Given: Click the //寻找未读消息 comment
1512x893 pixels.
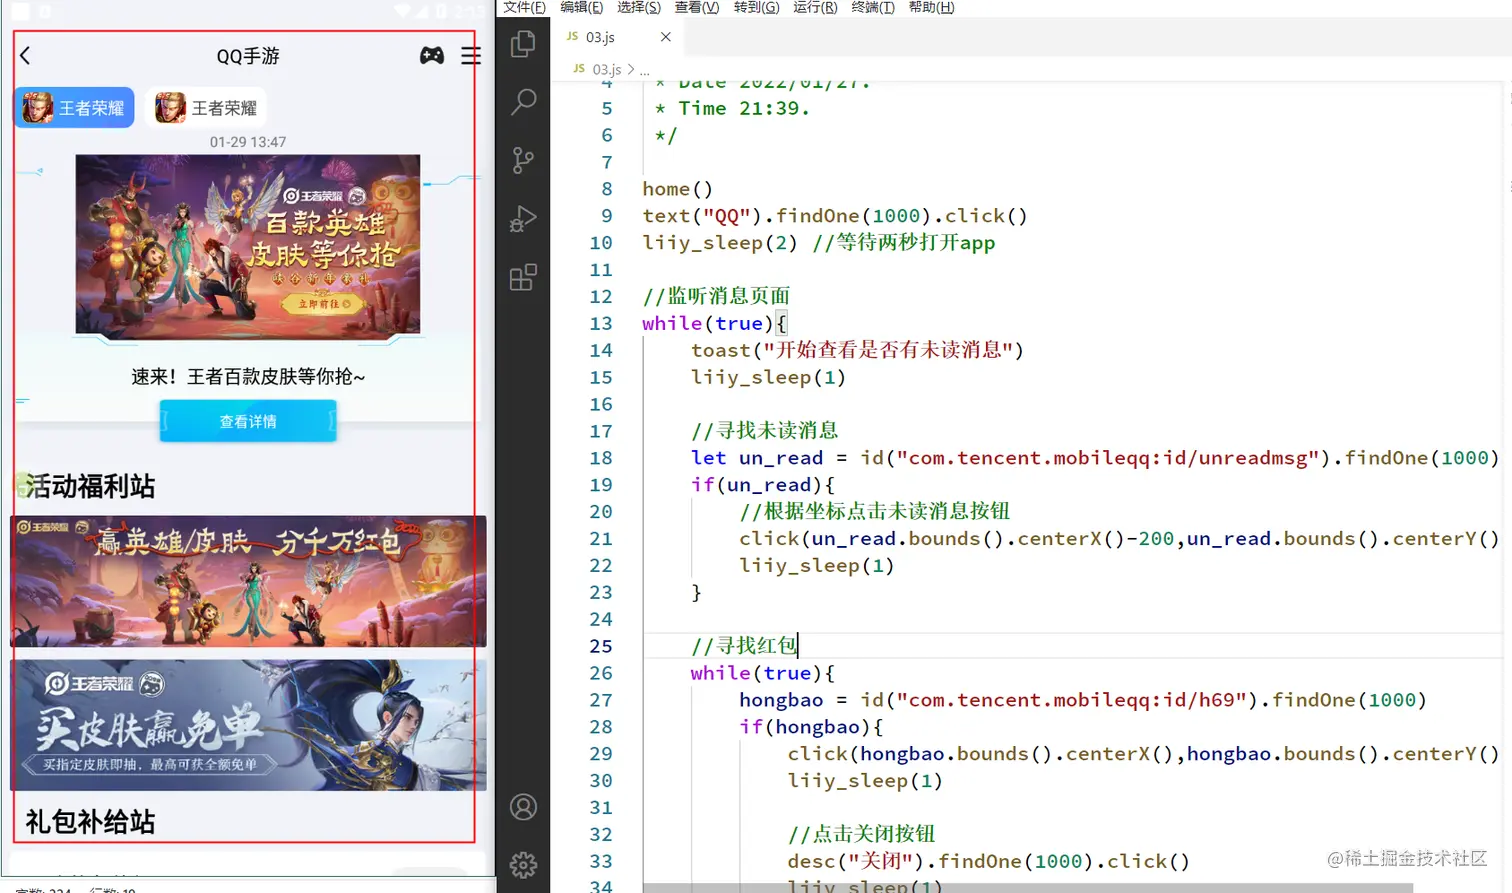Looking at the screenshot, I should tap(765, 431).
